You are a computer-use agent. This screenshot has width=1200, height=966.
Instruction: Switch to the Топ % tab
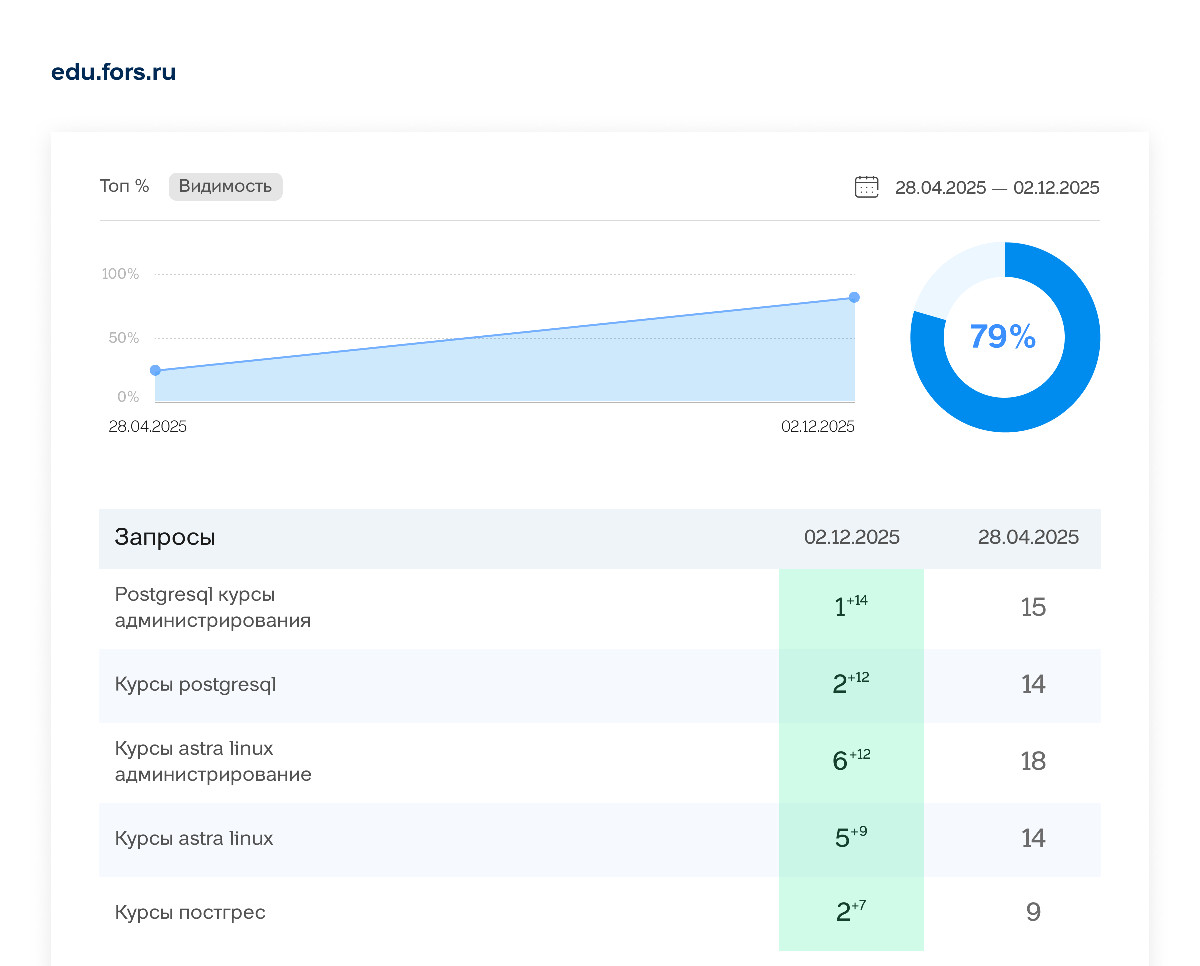click(x=124, y=187)
